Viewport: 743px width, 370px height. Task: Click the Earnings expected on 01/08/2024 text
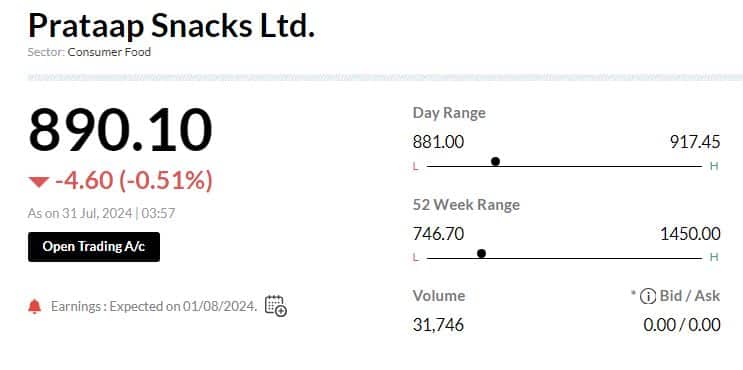154,307
